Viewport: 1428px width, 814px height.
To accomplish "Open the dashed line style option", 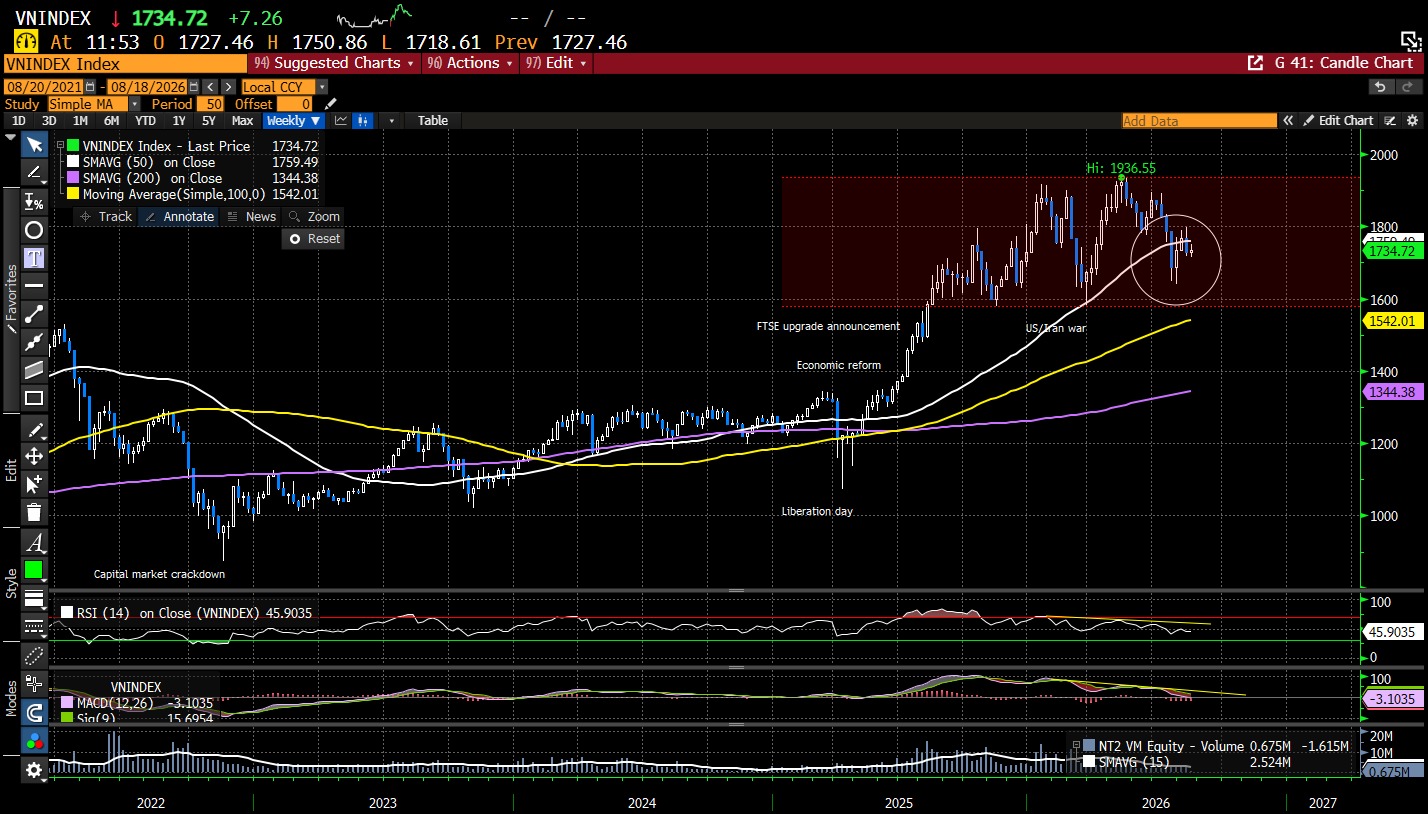I will pos(34,627).
